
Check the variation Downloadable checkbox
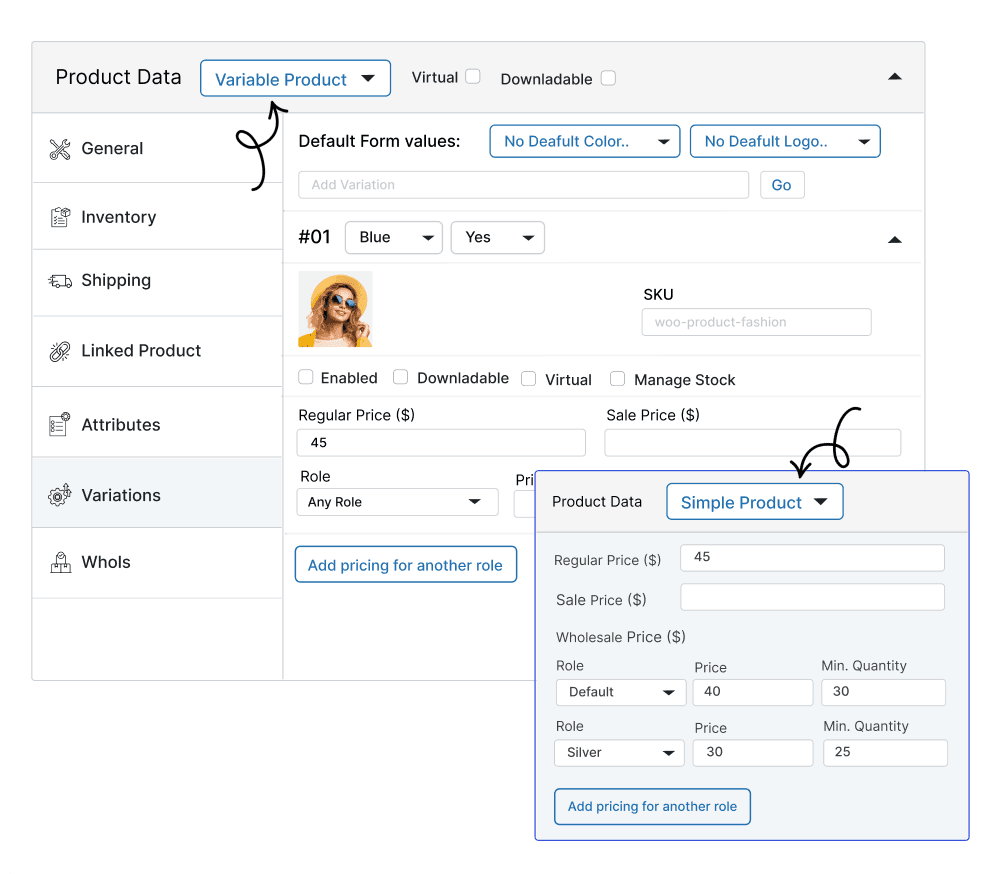pyautogui.click(x=401, y=377)
